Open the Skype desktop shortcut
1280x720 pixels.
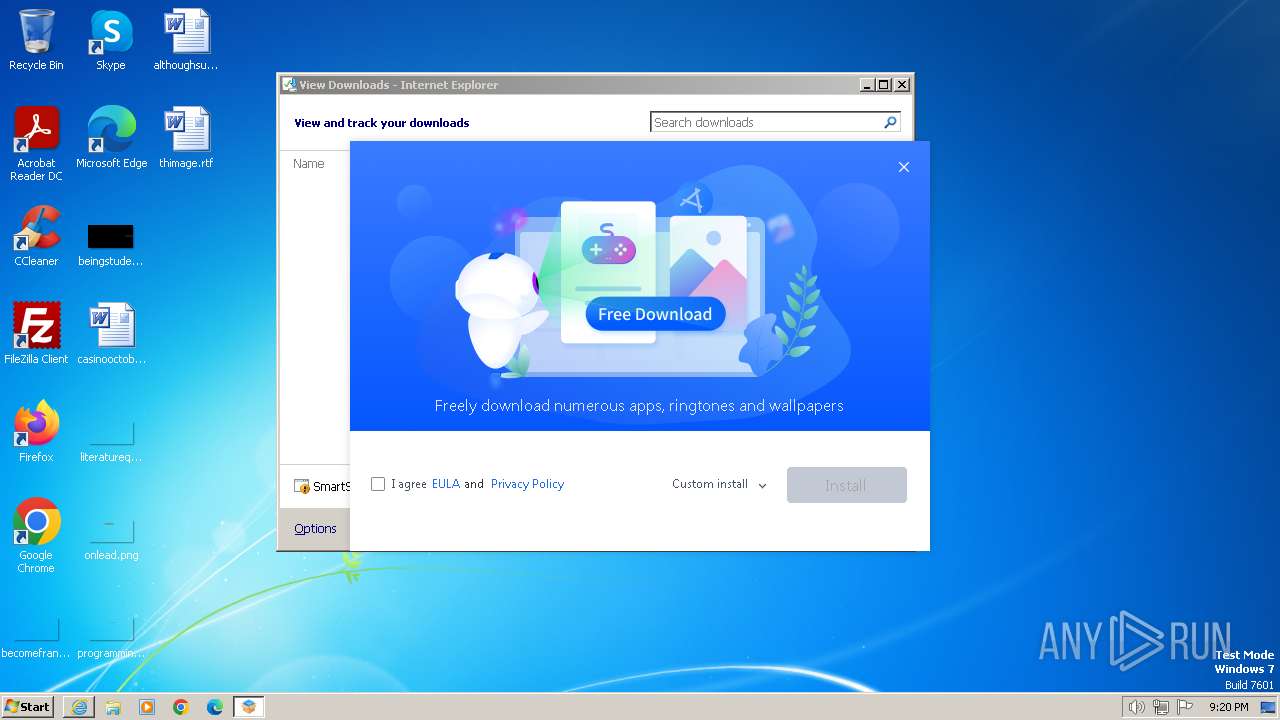pos(110,40)
